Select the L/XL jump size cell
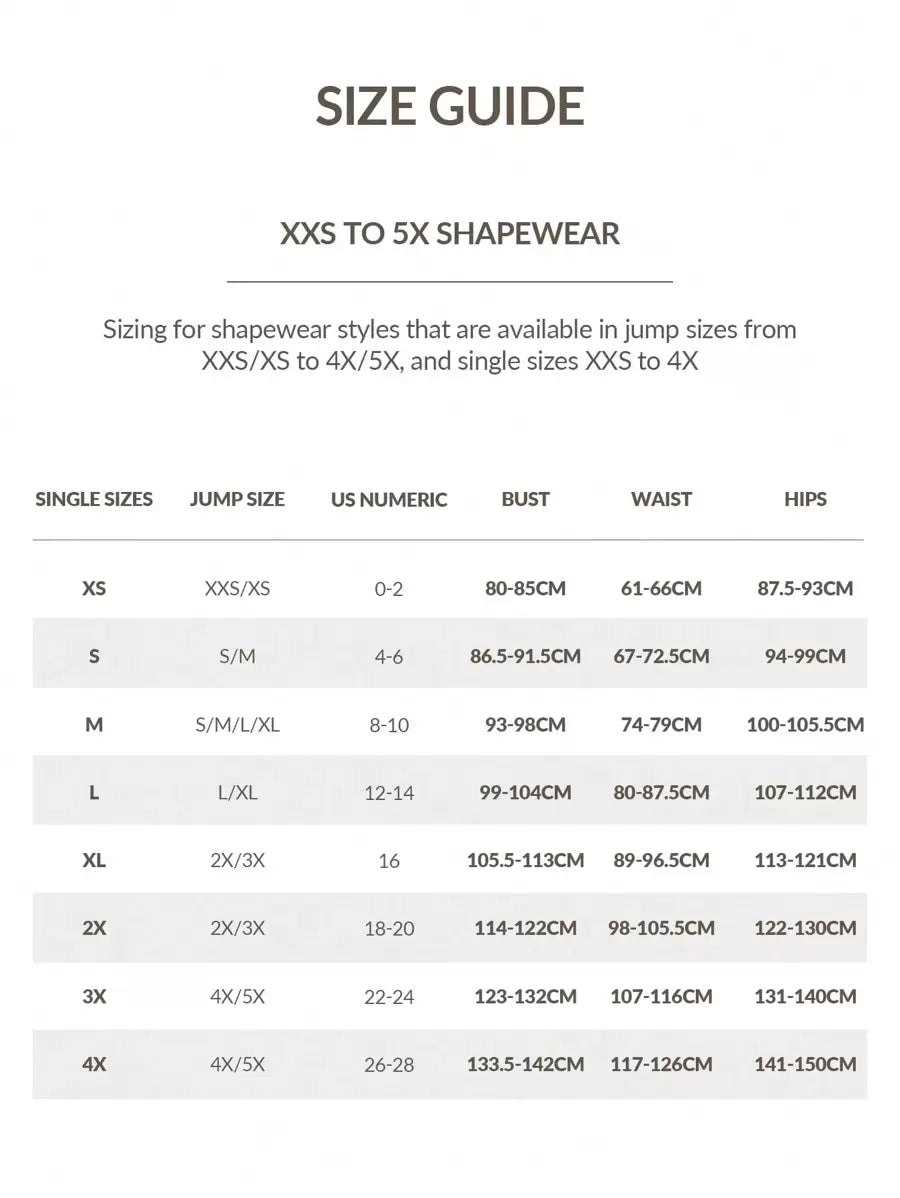The height and width of the screenshot is (1198, 900). pyautogui.click(x=237, y=792)
